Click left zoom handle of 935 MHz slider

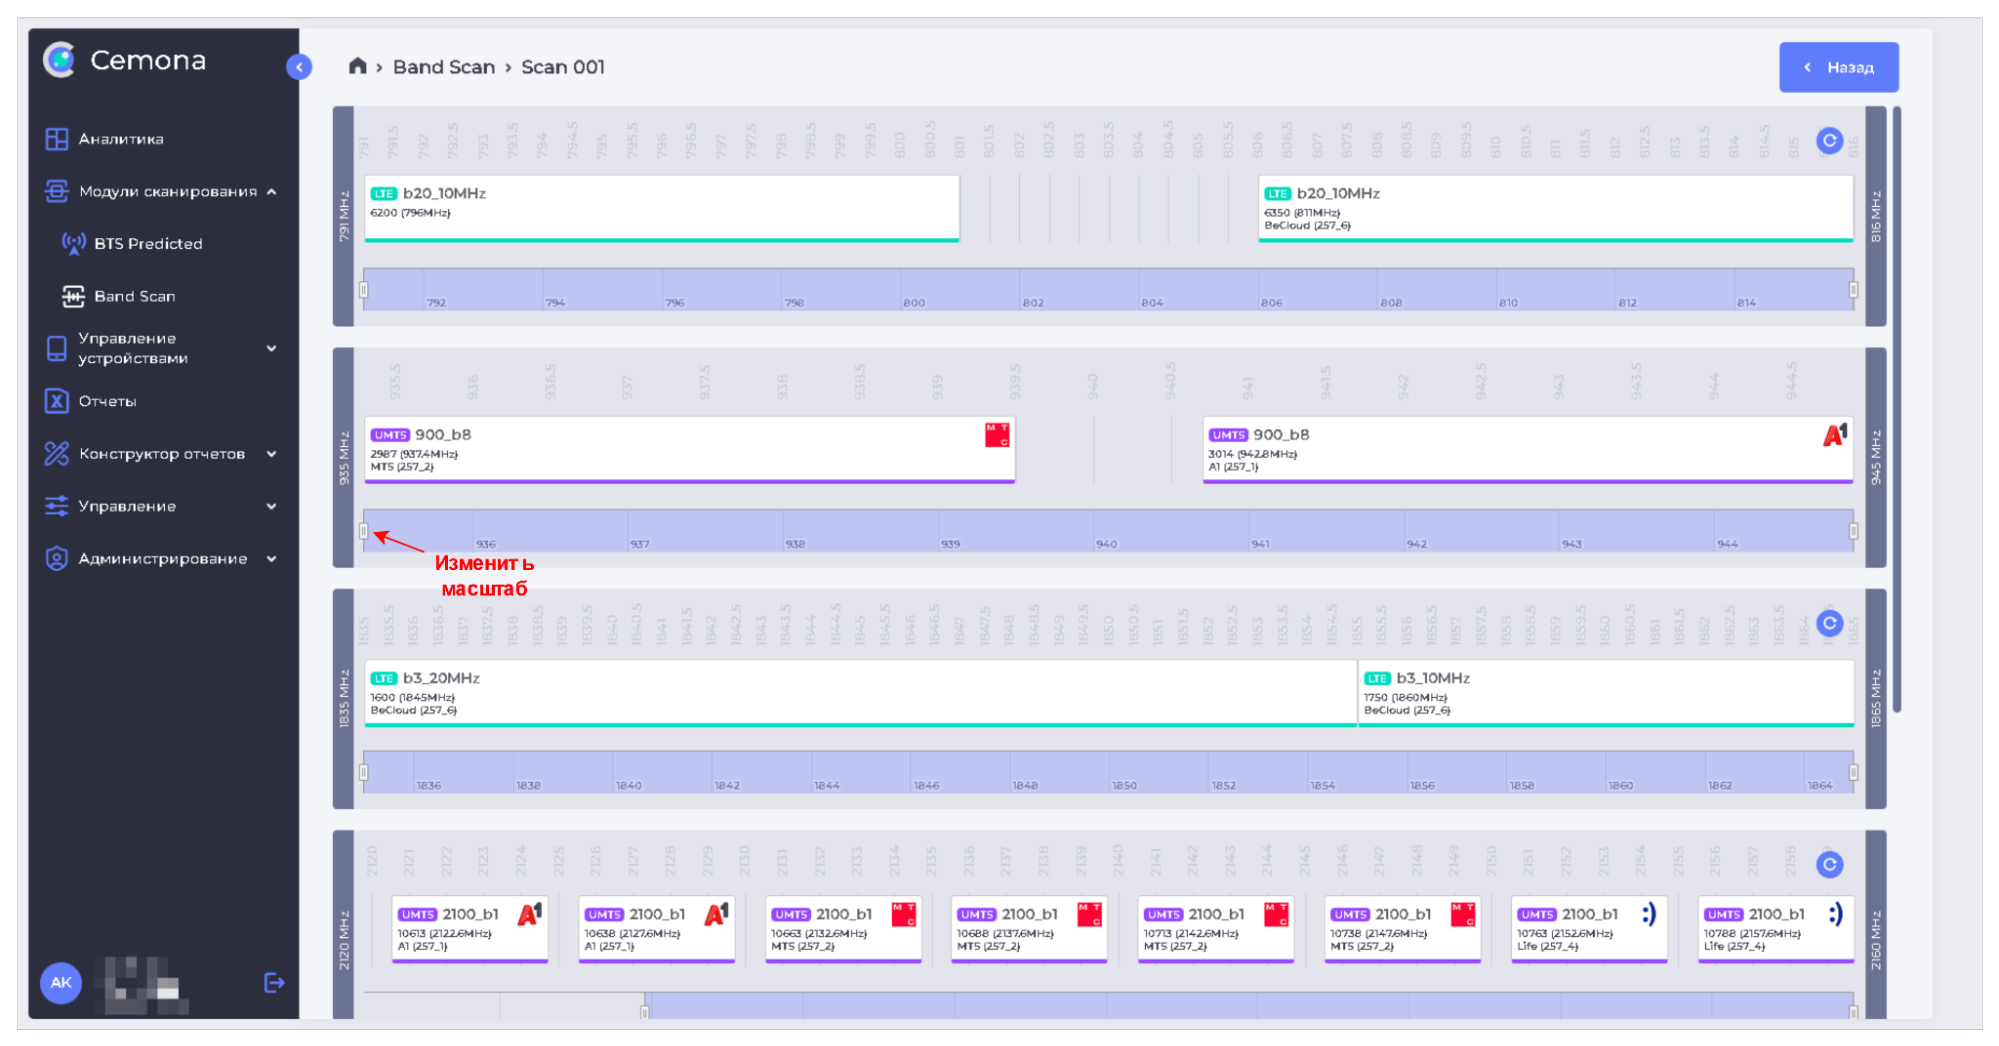[364, 531]
